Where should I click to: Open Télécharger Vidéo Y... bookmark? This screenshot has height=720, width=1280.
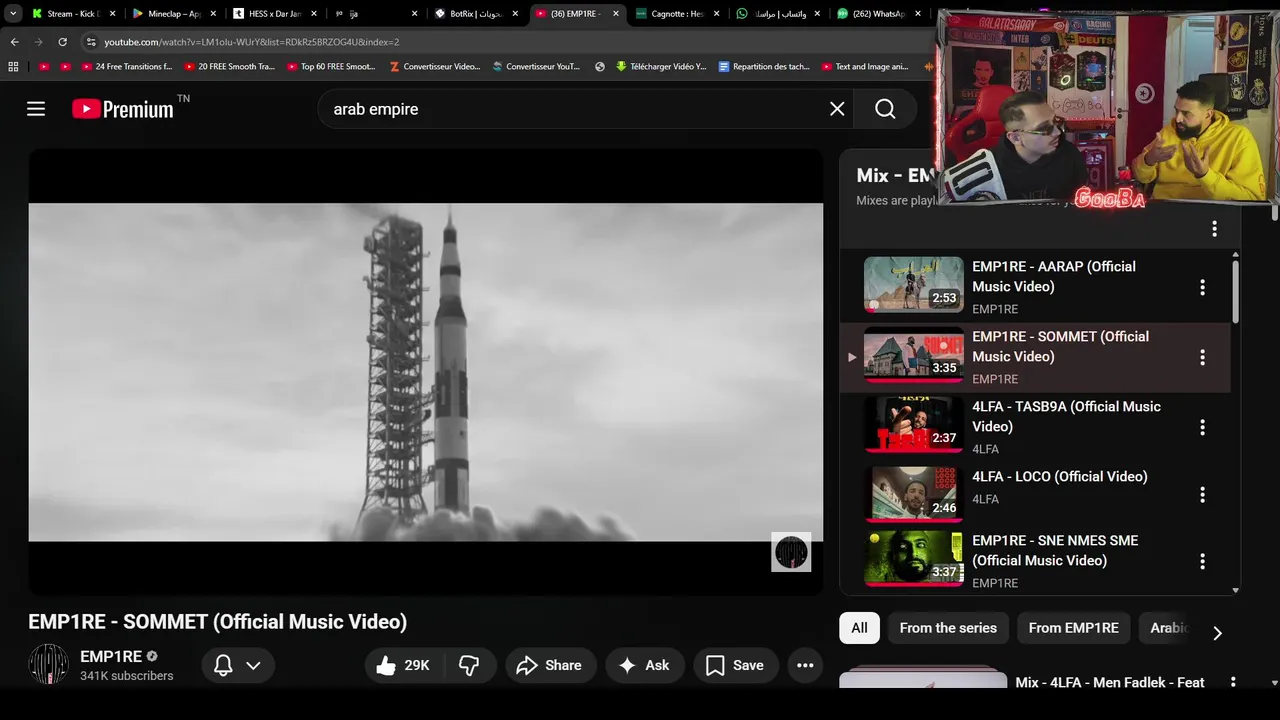[x=661, y=67]
